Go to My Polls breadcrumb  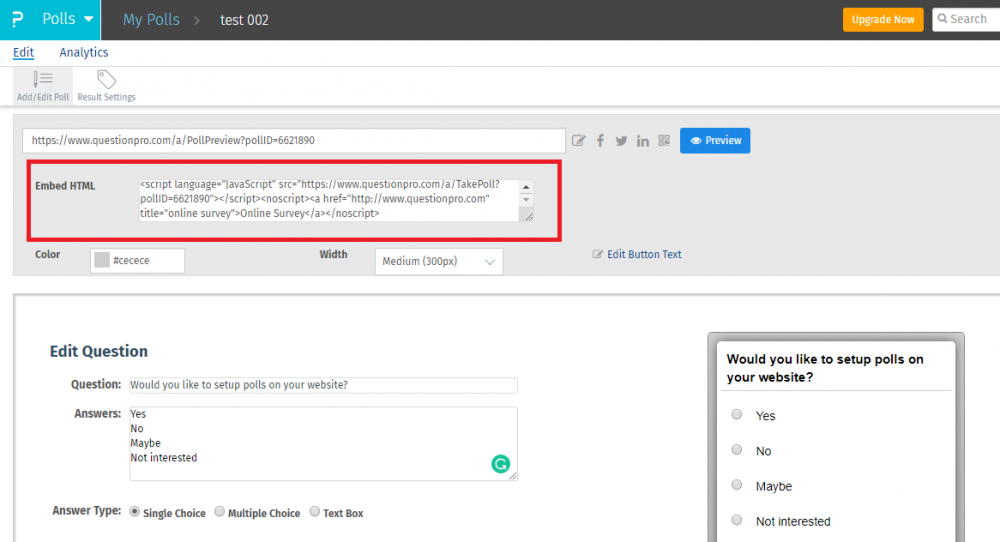(151, 20)
